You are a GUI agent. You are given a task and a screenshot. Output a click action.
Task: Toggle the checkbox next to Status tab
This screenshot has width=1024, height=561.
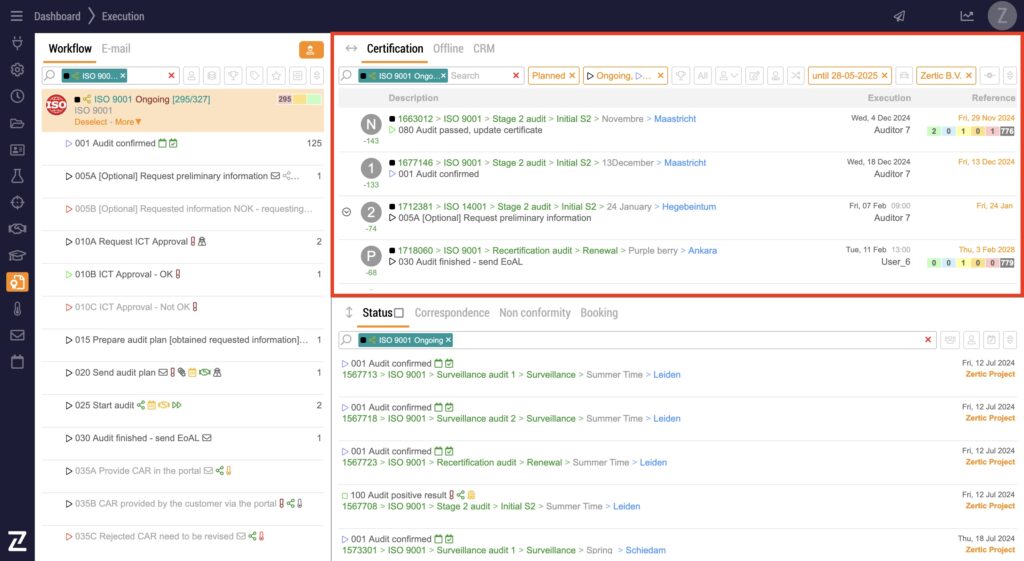pyautogui.click(x=399, y=313)
